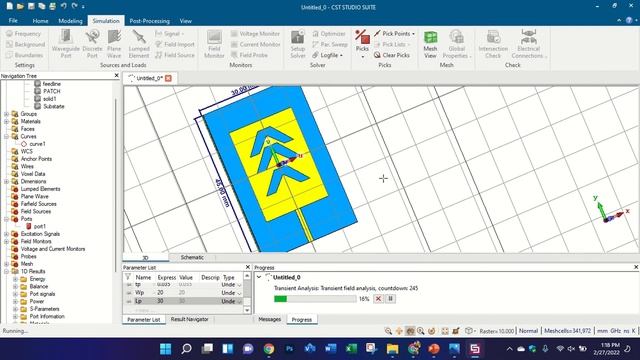Collapse the Untitled_0 progress entry
This screenshot has height=360, width=640.
pyautogui.click(x=259, y=277)
